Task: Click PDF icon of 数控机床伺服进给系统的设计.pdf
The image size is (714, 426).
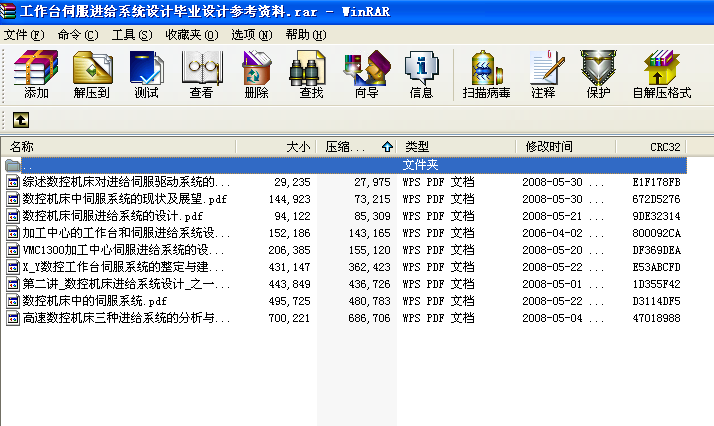Action: [x=13, y=216]
